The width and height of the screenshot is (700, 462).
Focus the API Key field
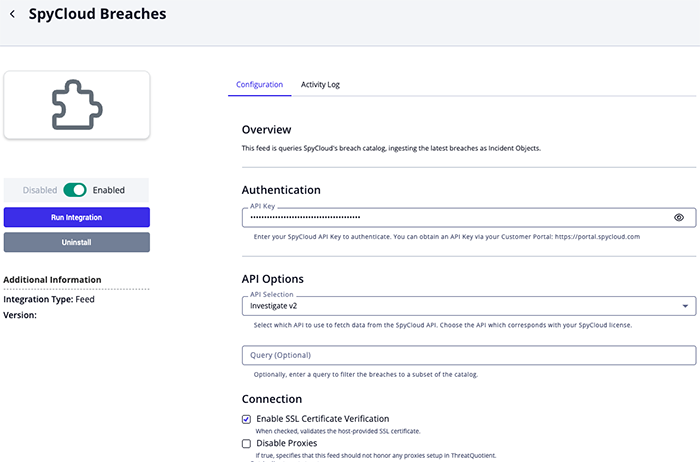click(469, 217)
